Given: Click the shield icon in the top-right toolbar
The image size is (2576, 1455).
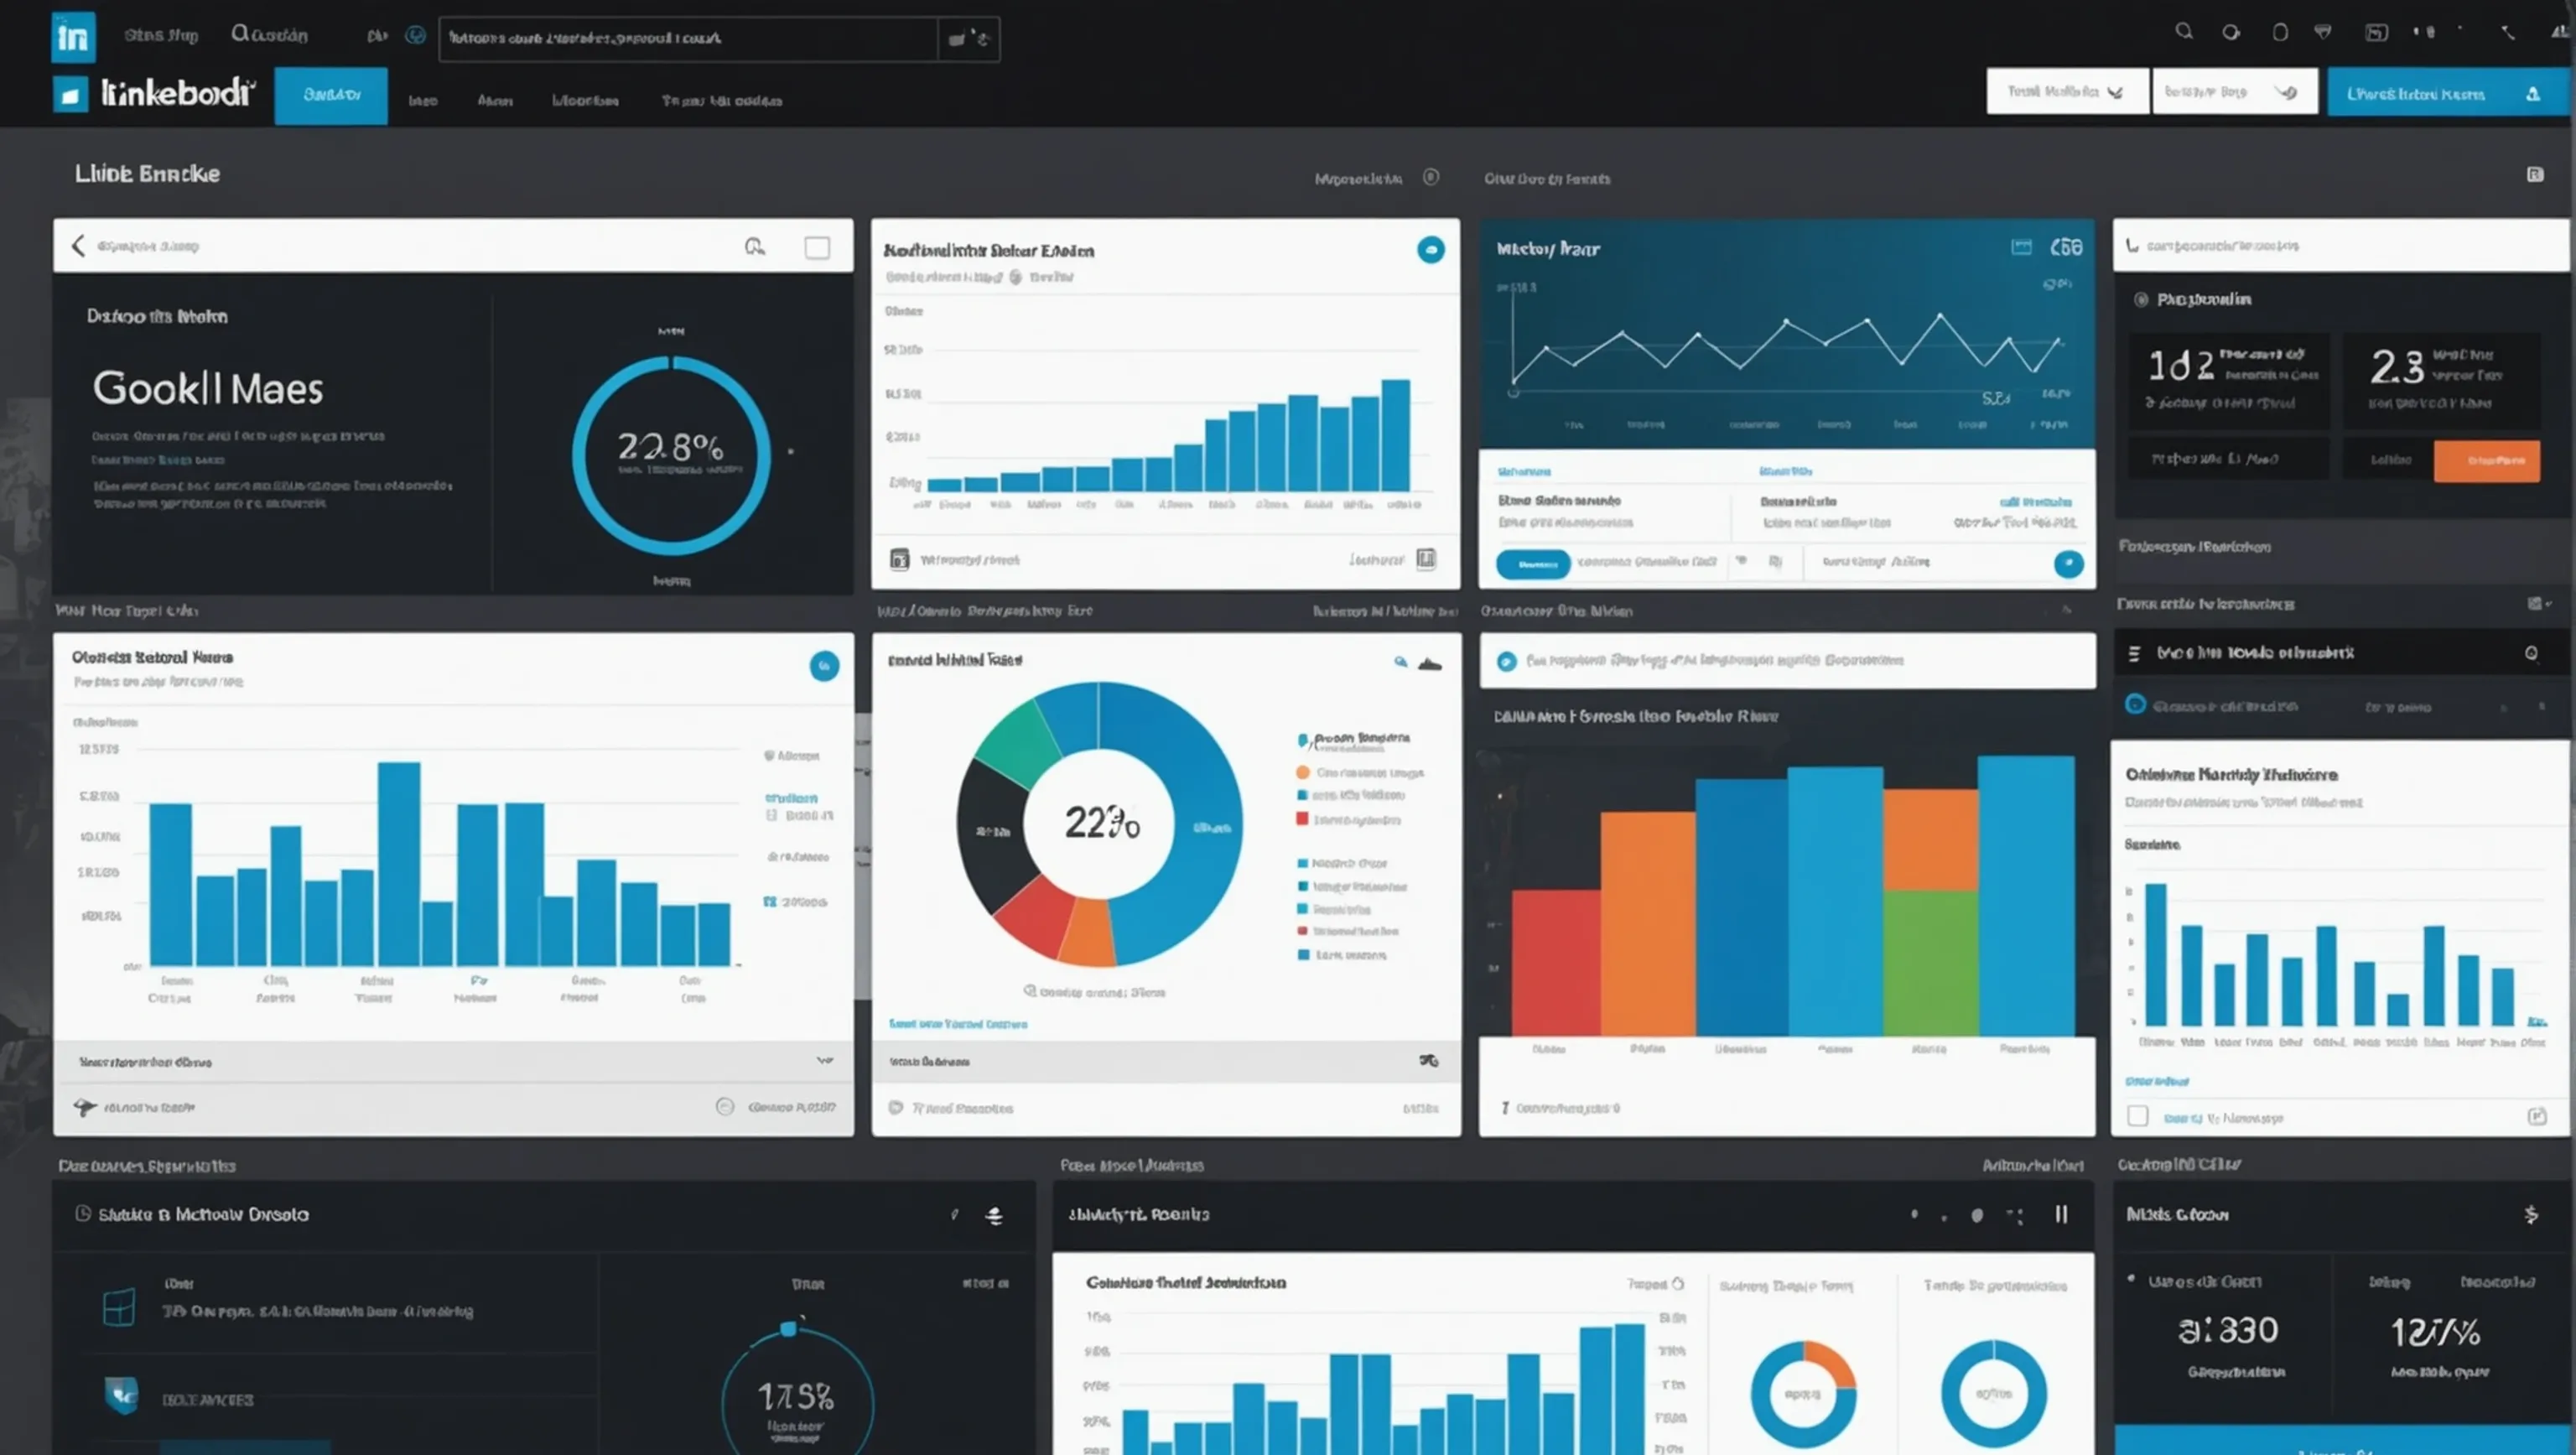Looking at the screenshot, I should (2323, 32).
